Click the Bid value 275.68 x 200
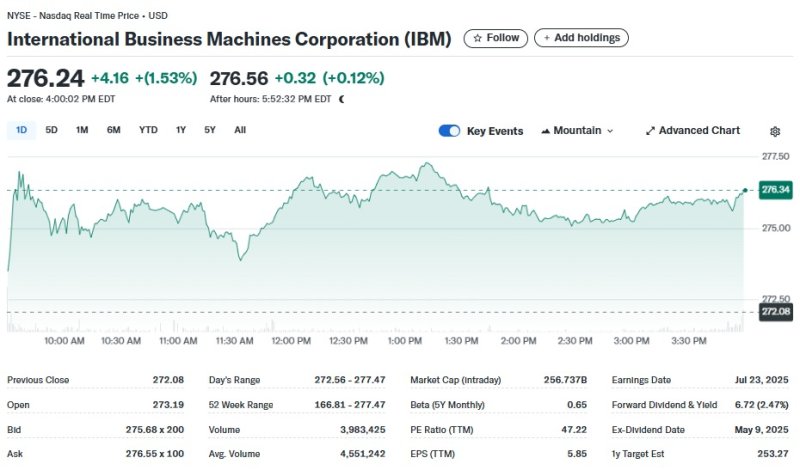Viewport: 800px width, 470px height. pyautogui.click(x=155, y=430)
